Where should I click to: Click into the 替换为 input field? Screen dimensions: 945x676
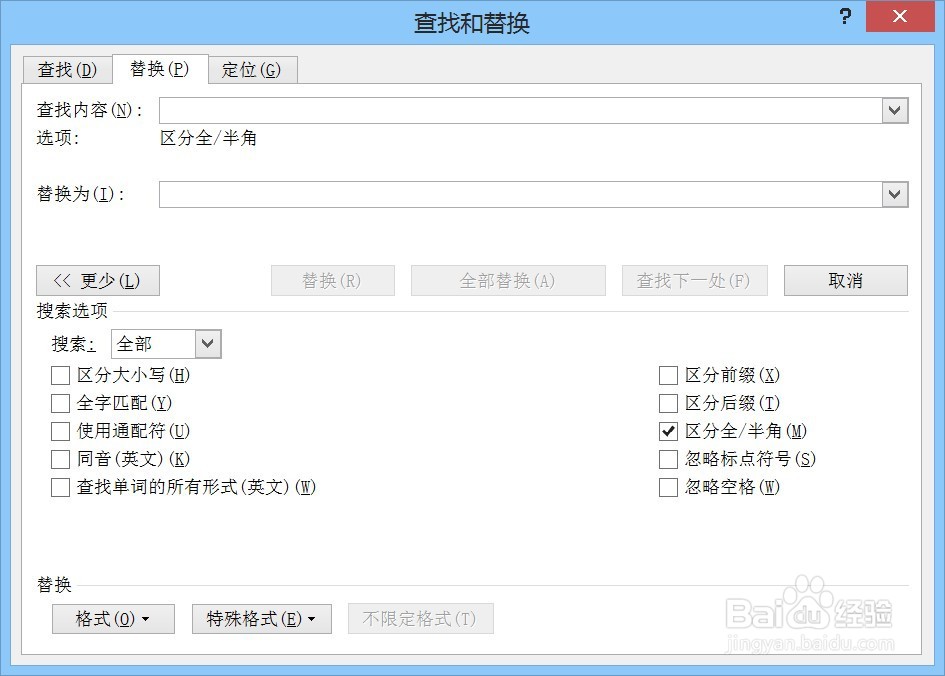coord(521,195)
